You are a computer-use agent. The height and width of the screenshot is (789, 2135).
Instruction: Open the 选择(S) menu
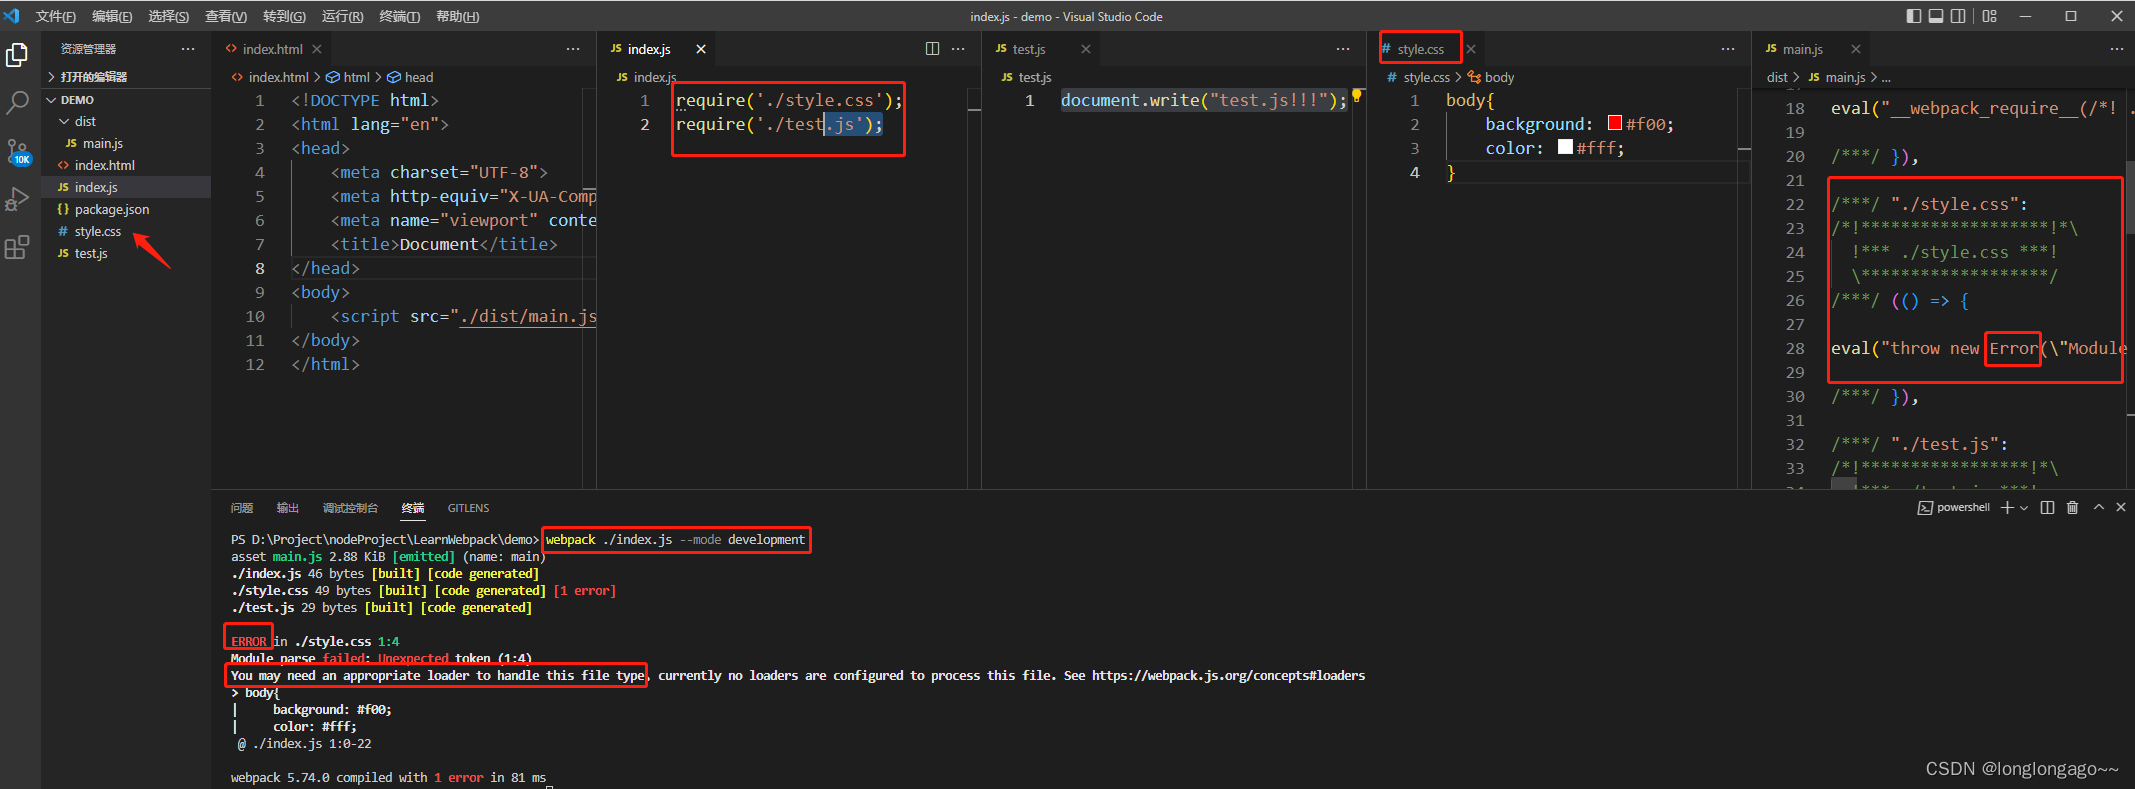[168, 16]
